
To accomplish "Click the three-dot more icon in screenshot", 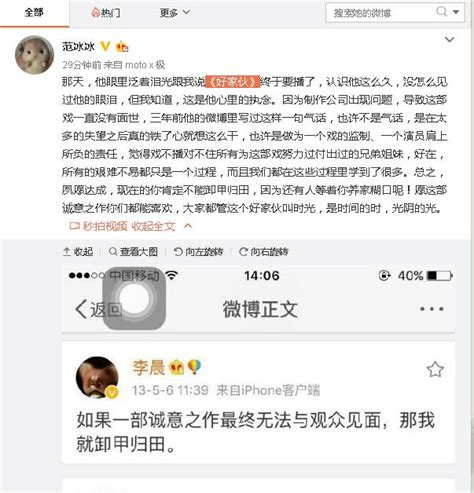I will [x=432, y=309].
